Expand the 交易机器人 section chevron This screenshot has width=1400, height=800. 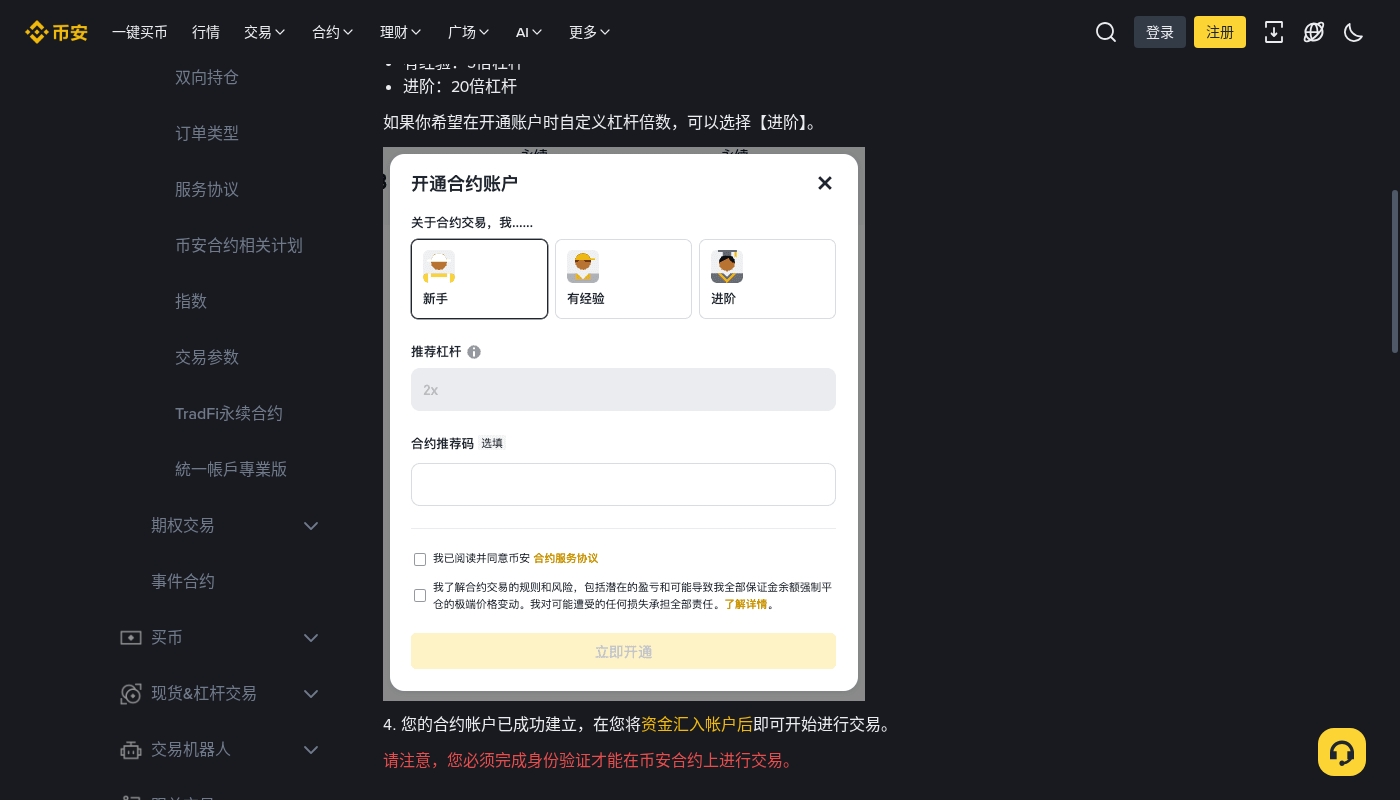point(311,749)
